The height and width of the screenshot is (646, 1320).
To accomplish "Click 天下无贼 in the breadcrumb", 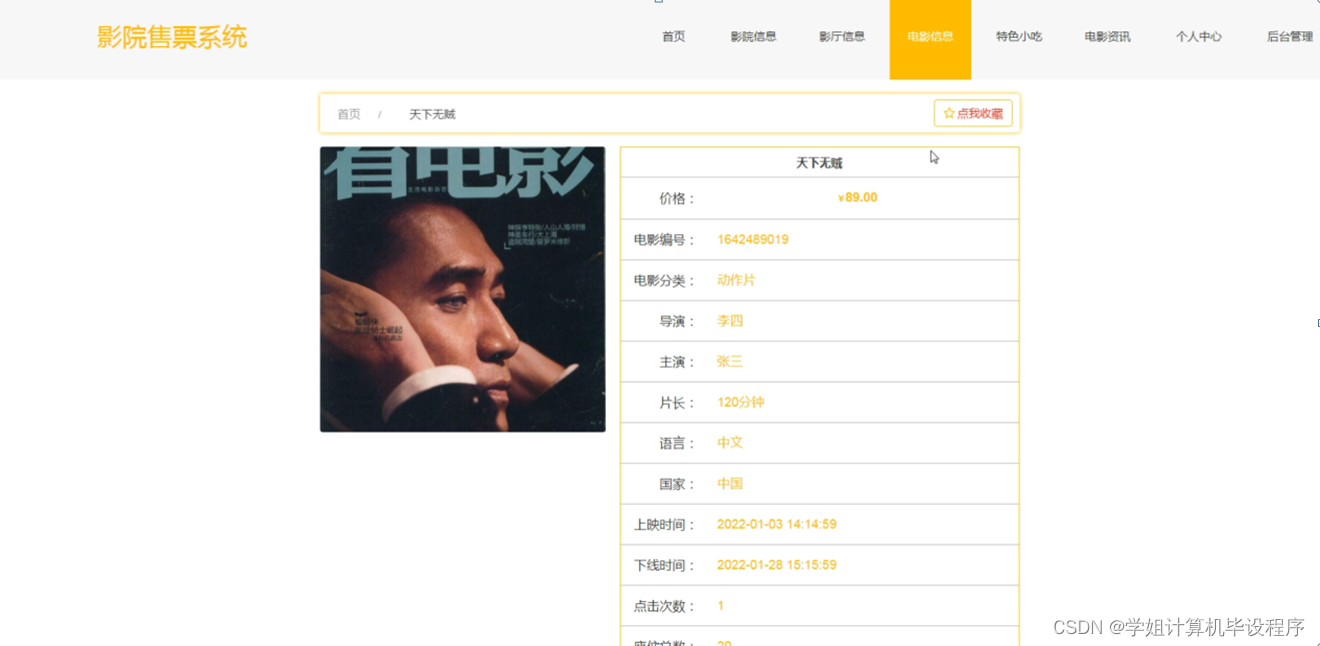I will pos(432,114).
